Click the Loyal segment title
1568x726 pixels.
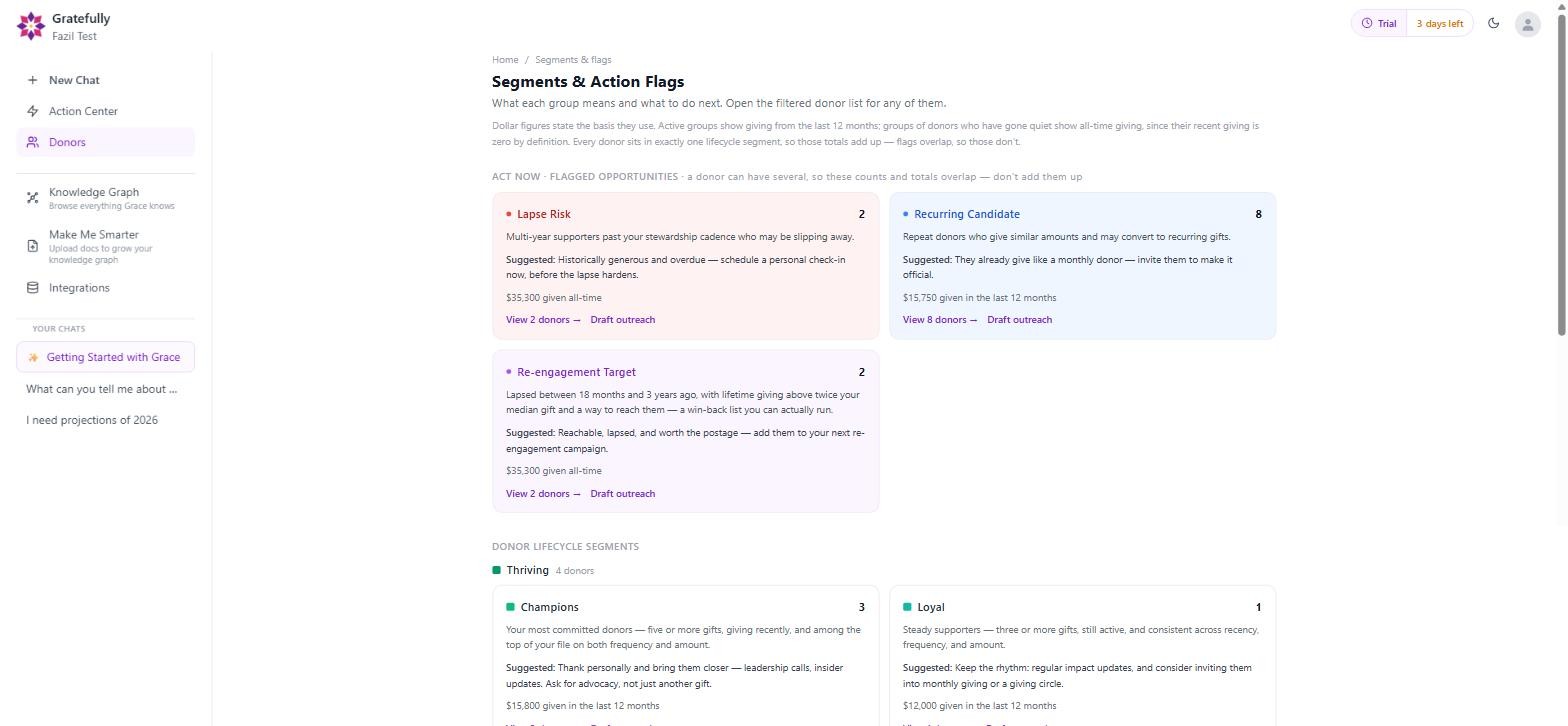[x=931, y=607]
